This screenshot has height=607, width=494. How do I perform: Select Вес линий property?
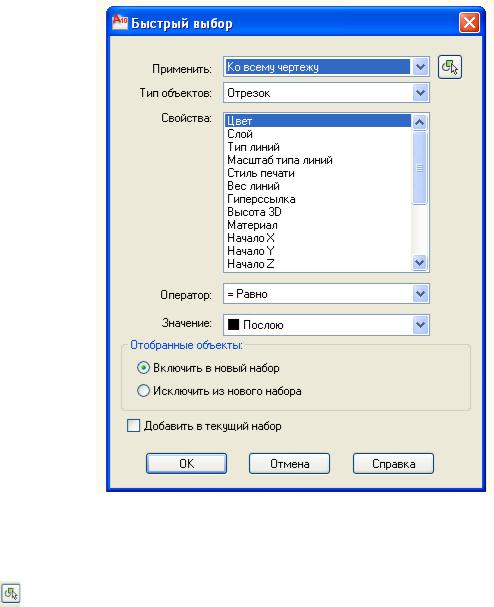tap(317, 186)
